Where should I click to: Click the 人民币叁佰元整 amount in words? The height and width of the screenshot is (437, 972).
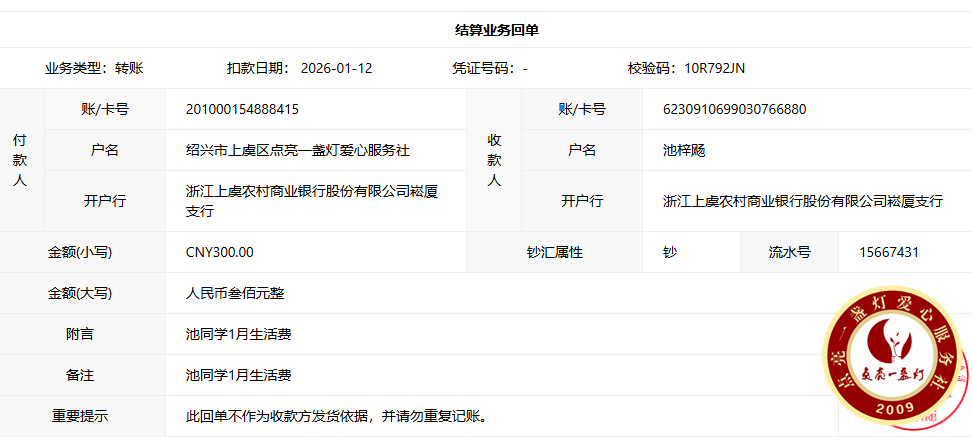coord(235,294)
